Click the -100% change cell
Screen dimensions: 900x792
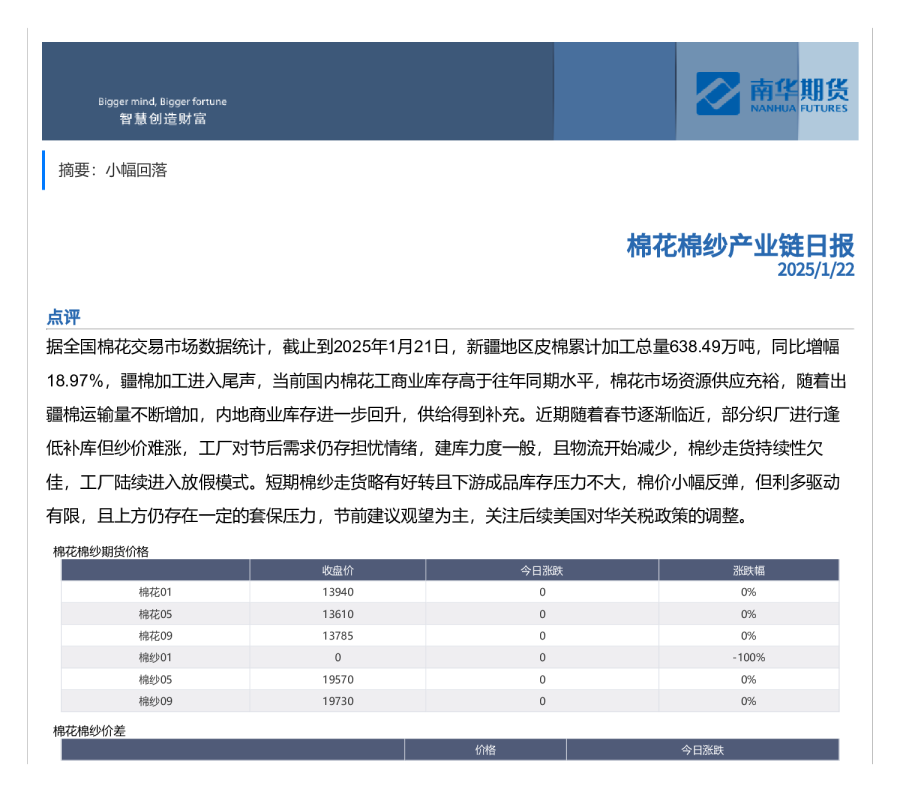748,658
